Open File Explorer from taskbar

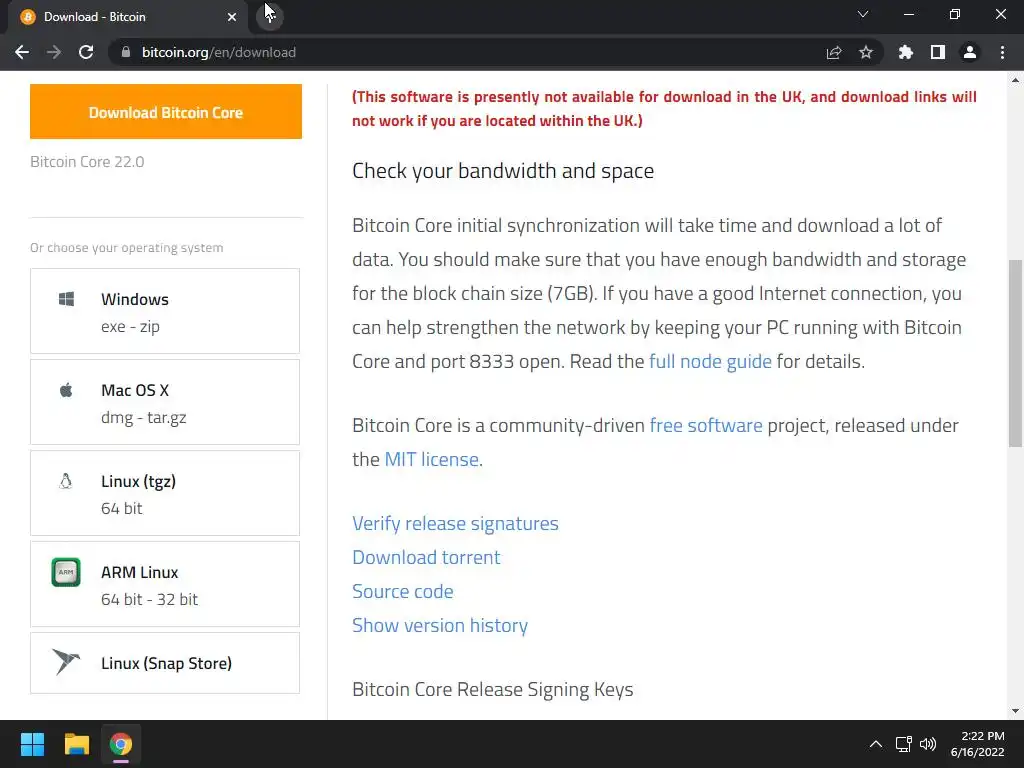pos(76,744)
